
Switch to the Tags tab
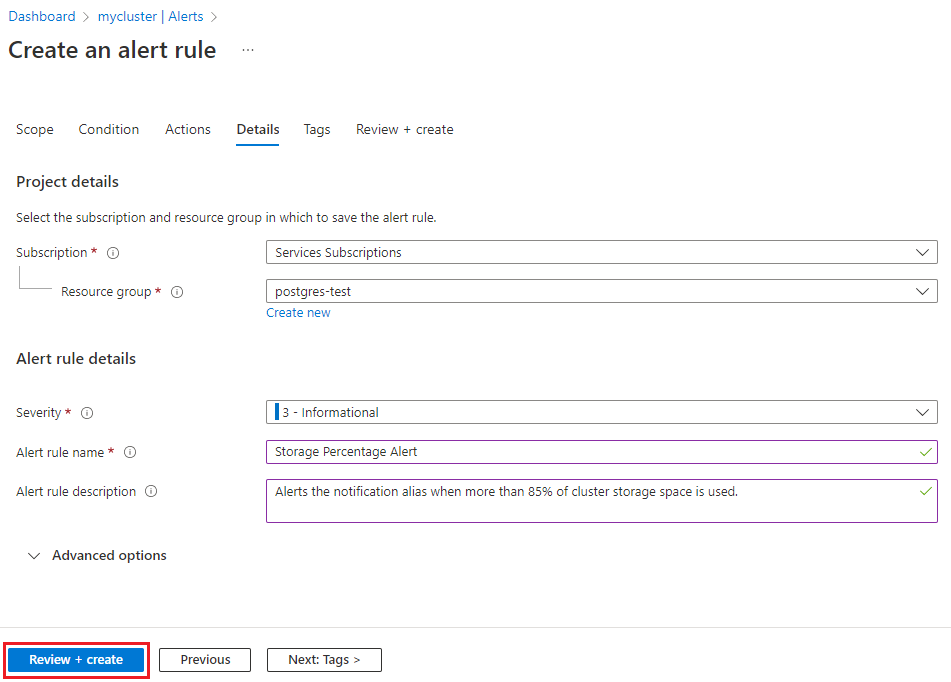click(x=316, y=129)
